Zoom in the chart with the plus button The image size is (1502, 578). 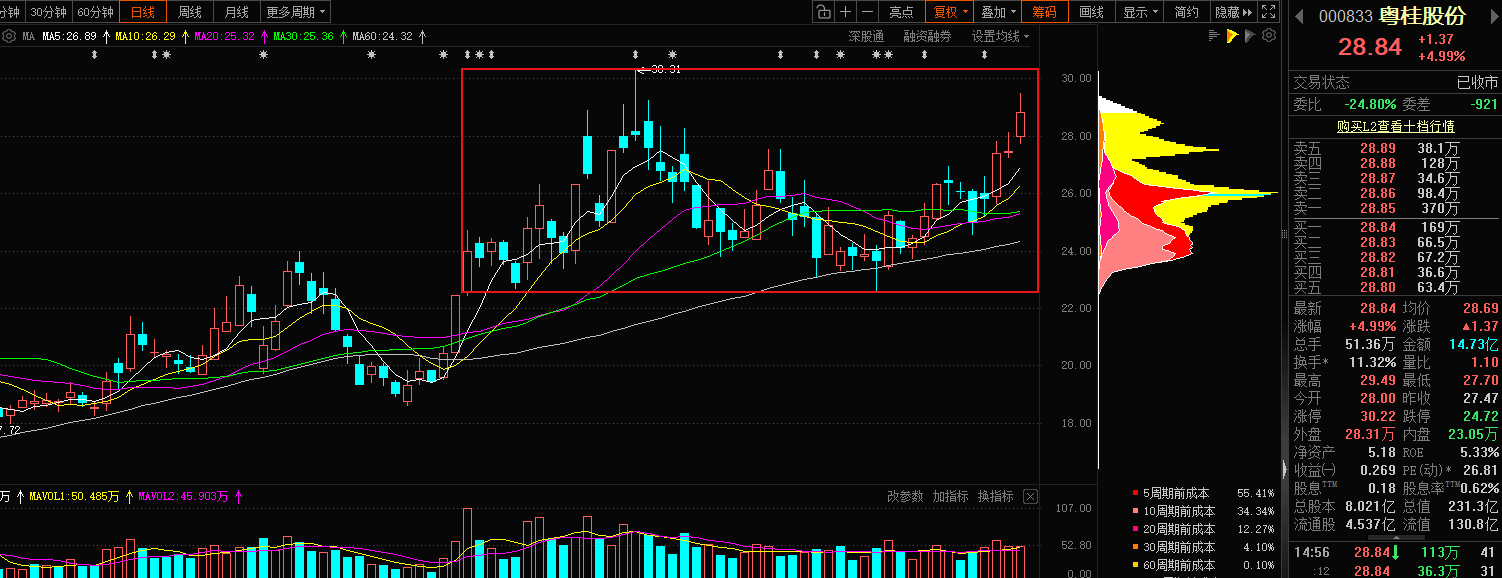(846, 12)
